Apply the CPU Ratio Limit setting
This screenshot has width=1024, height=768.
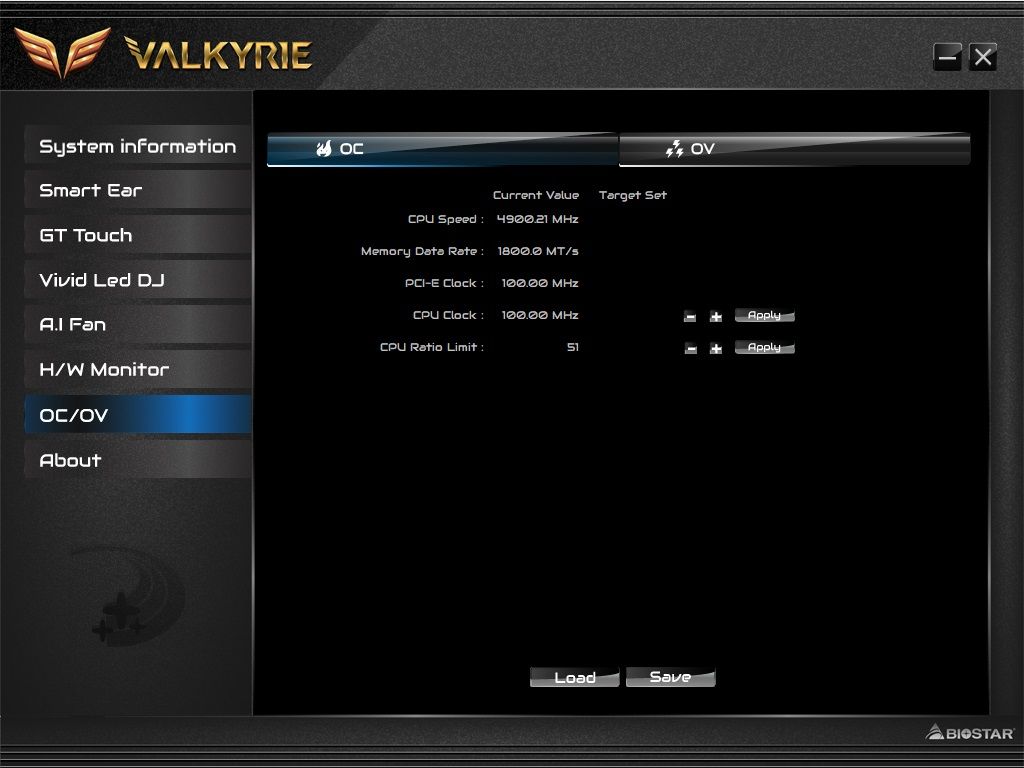coord(765,347)
